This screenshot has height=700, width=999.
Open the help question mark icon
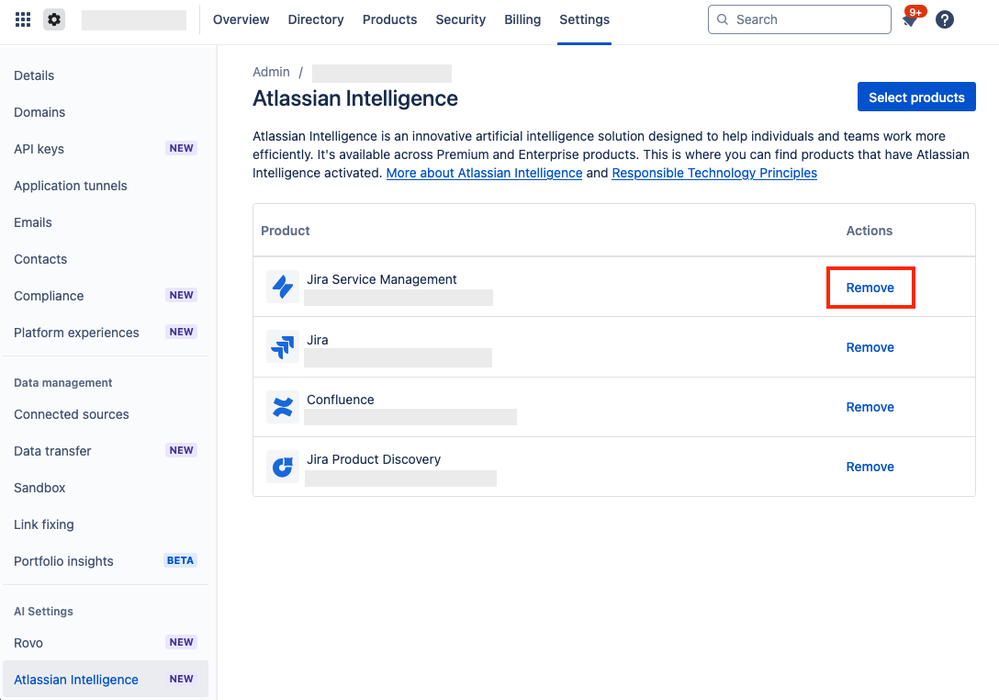coord(944,20)
